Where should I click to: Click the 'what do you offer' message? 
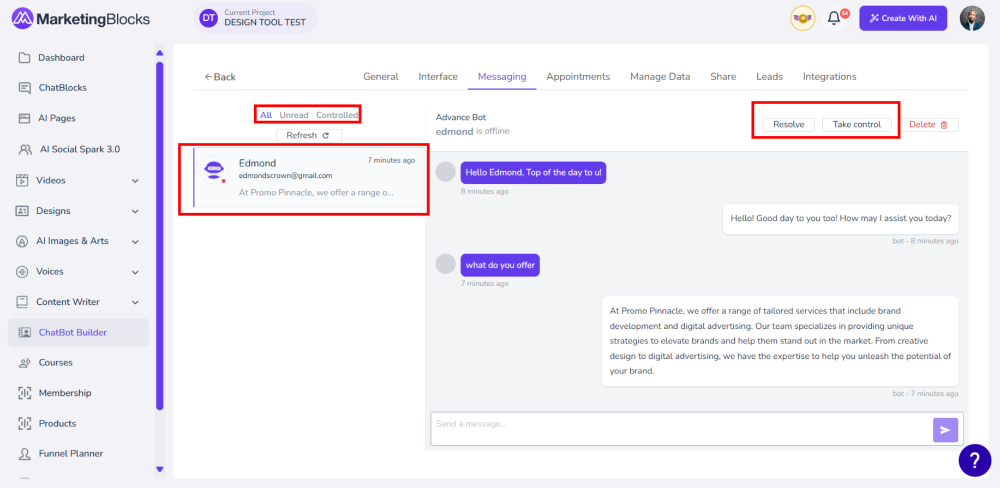tap(500, 265)
